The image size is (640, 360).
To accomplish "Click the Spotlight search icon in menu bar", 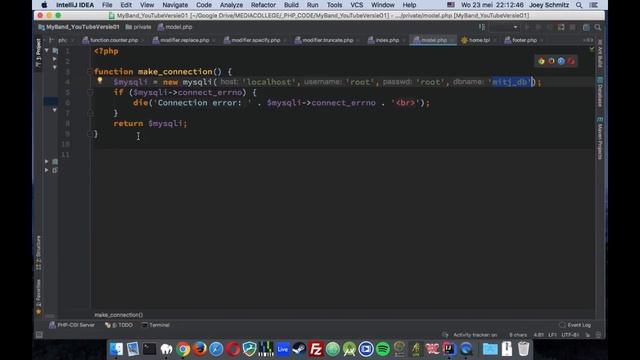I will point(579,5).
